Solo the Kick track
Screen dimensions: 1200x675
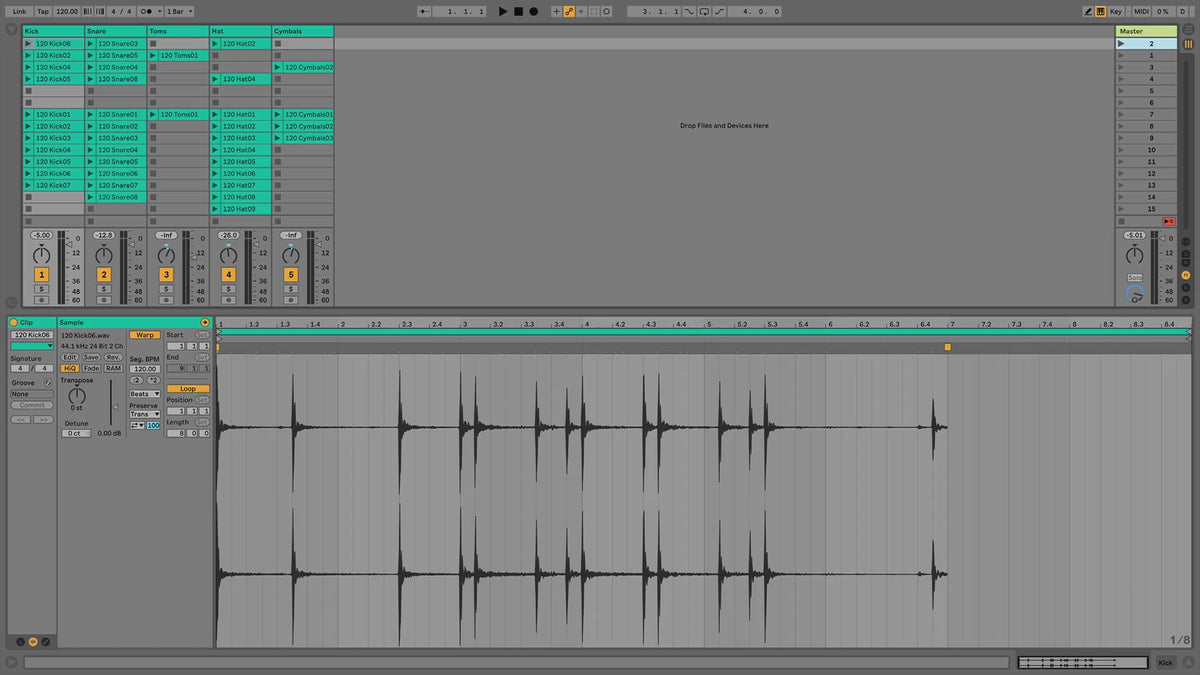[41, 288]
